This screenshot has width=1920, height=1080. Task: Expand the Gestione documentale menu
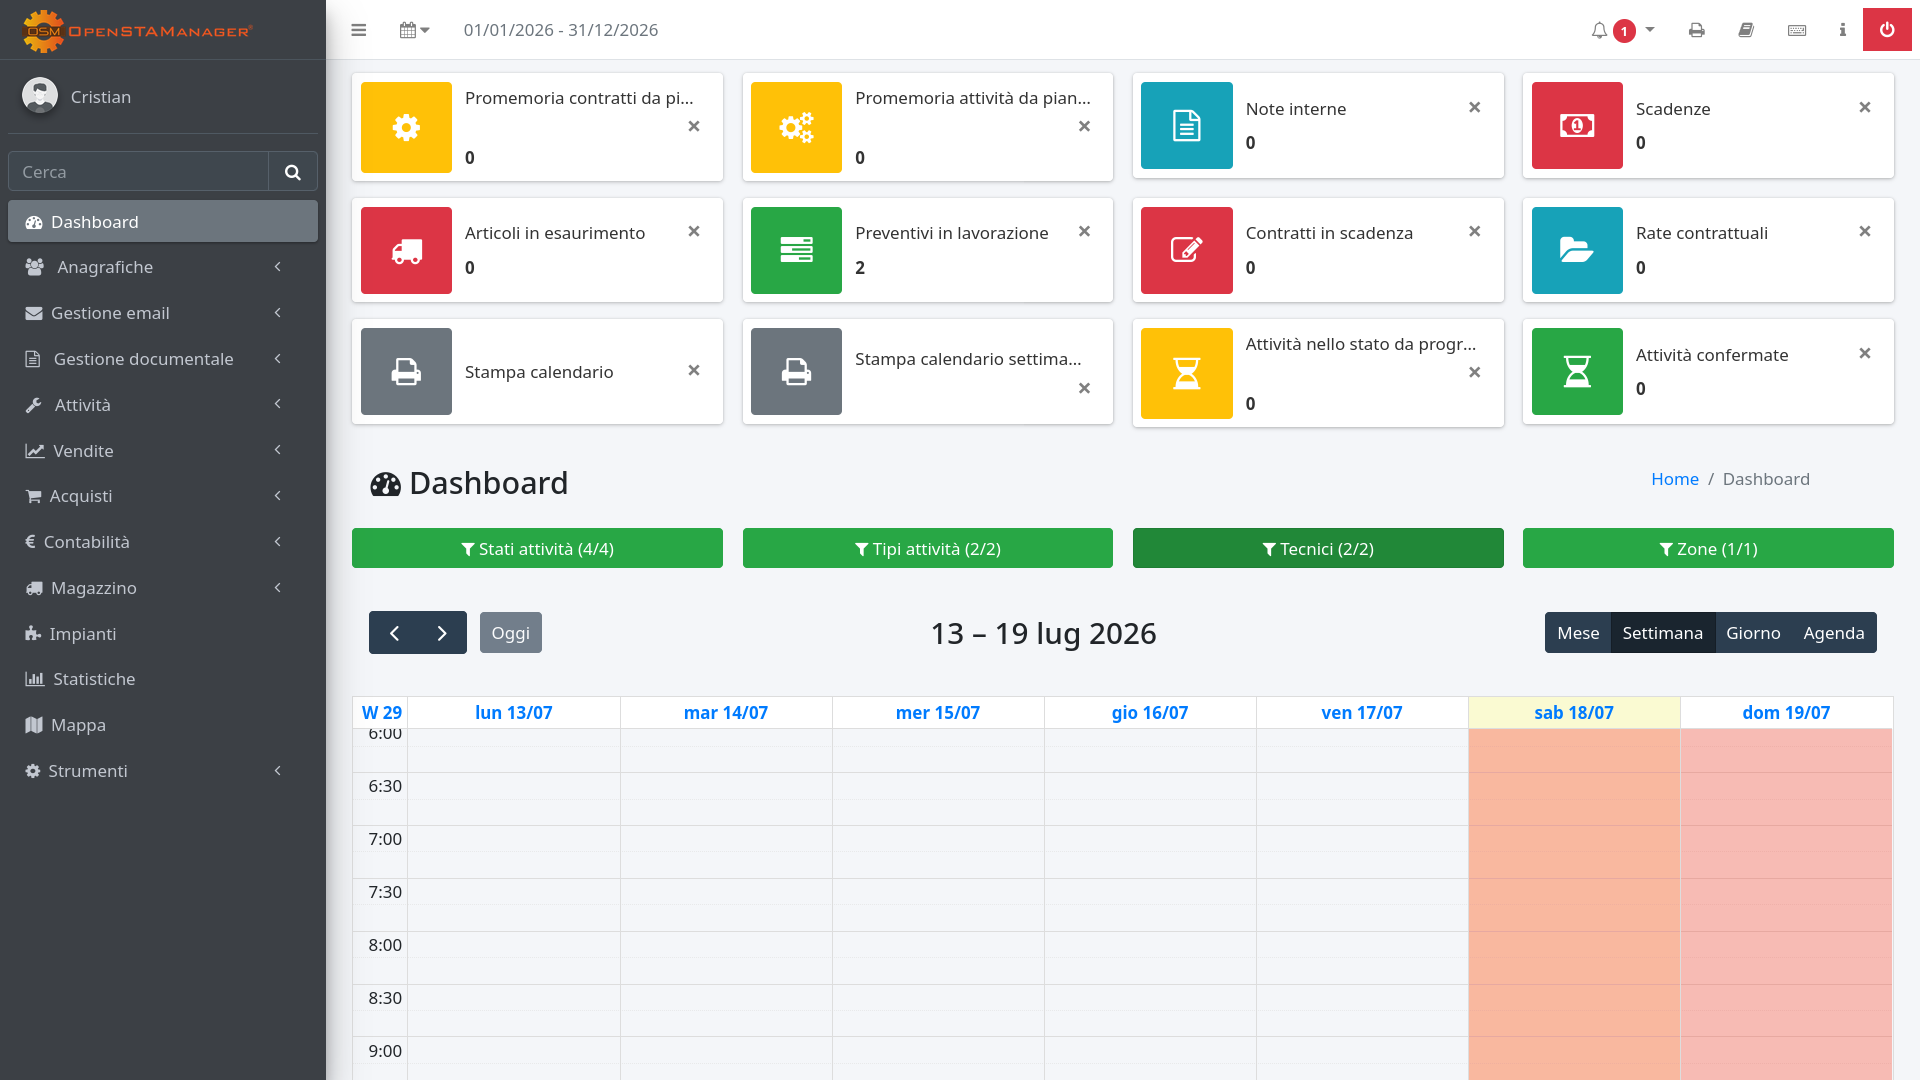pos(163,359)
